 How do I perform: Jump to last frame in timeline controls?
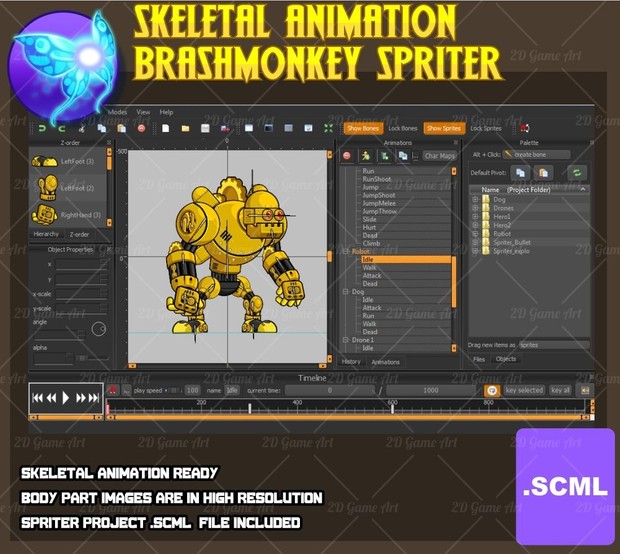(94, 398)
